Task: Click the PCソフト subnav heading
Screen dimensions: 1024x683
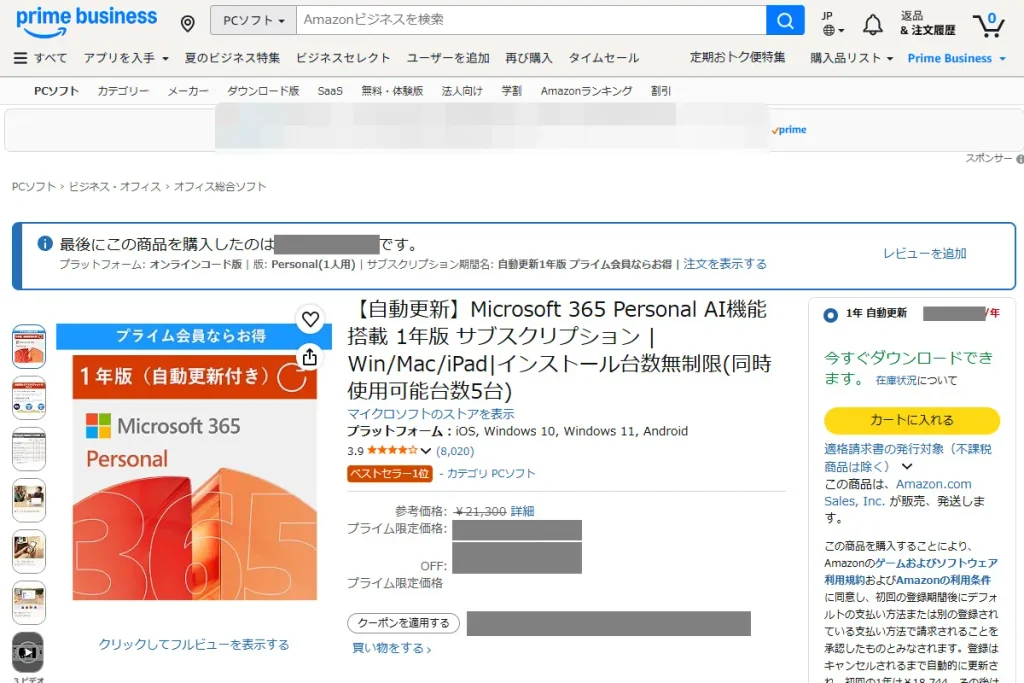Action: (x=57, y=91)
